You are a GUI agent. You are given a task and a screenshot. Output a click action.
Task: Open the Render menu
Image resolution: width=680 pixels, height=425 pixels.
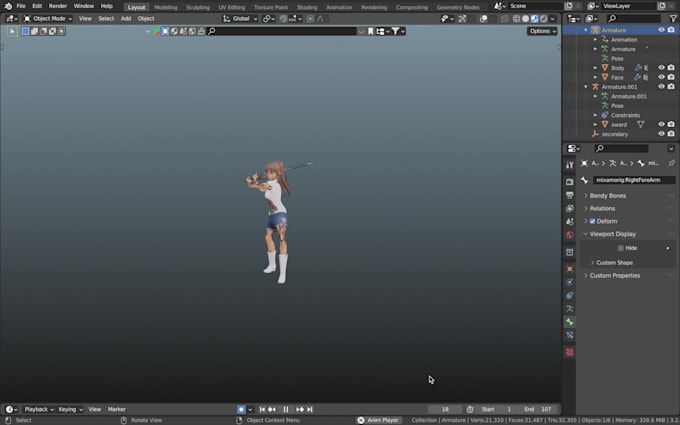58,6
